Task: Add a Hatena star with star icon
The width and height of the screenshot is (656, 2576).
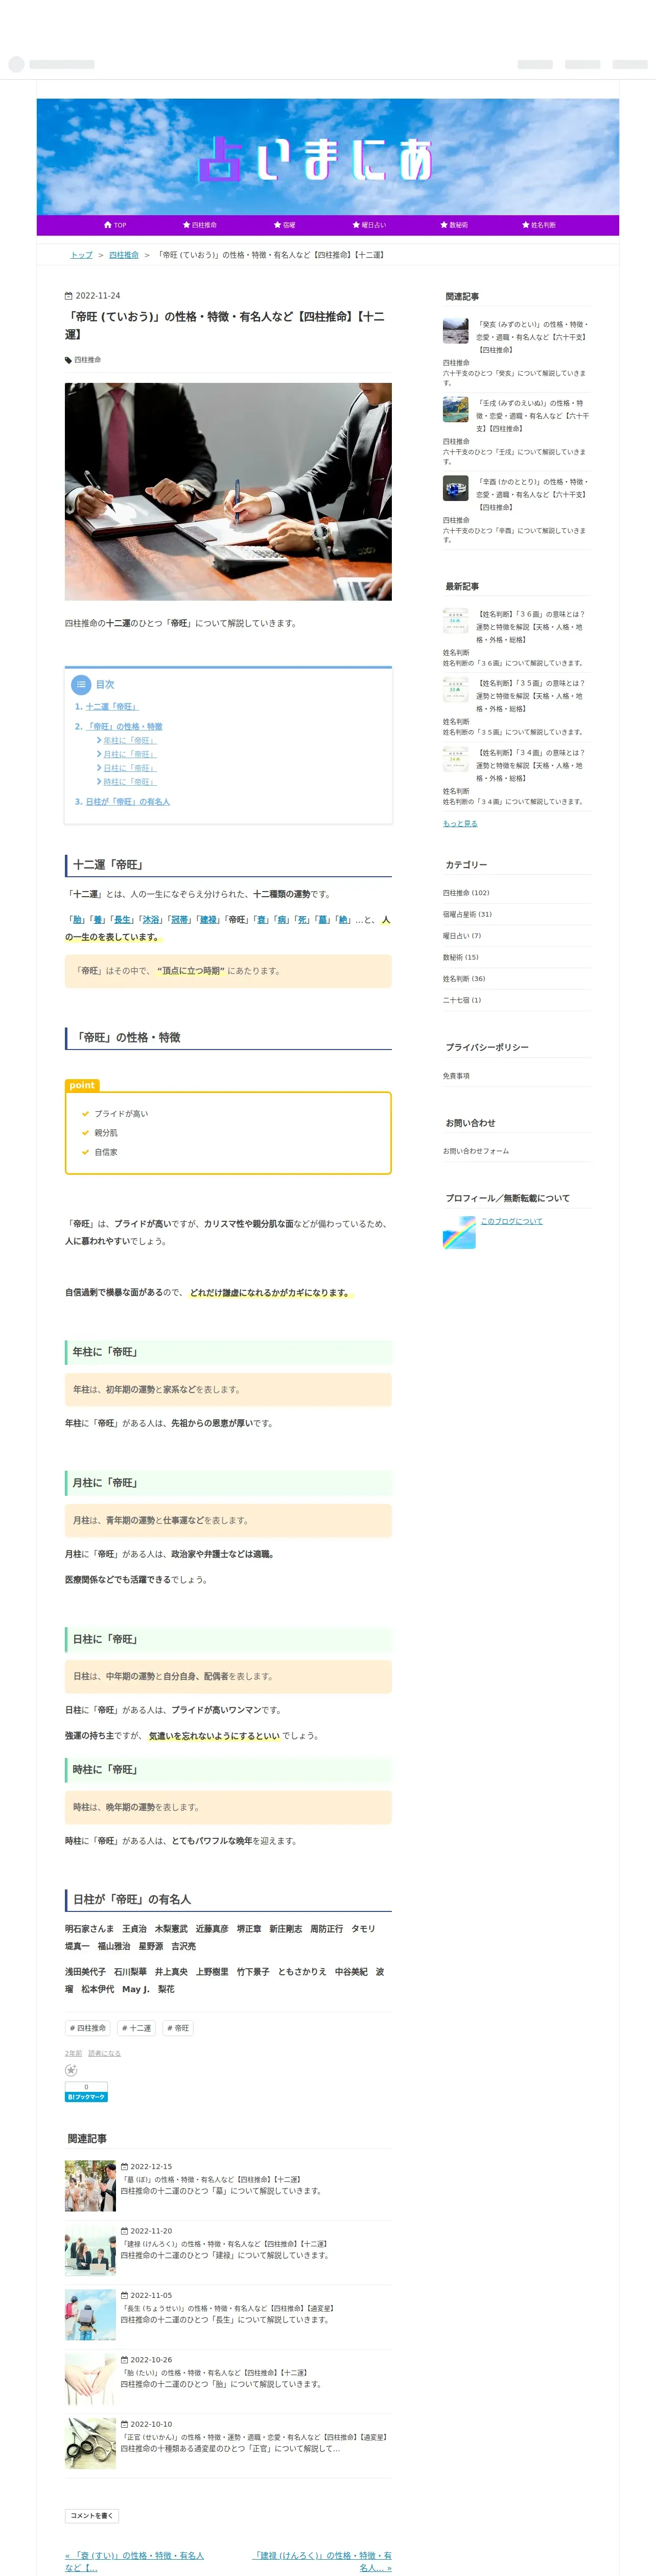Action: pyautogui.click(x=71, y=2070)
